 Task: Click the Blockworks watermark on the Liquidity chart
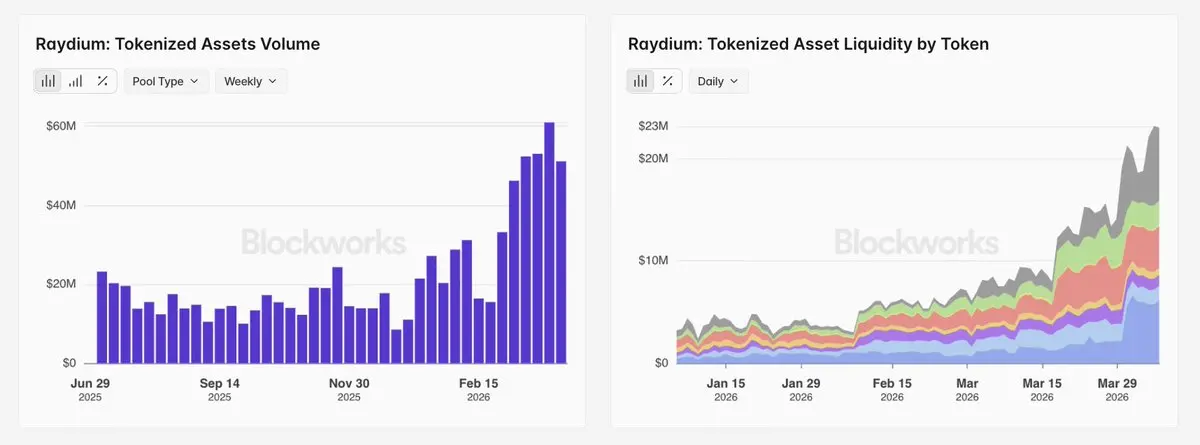(916, 242)
